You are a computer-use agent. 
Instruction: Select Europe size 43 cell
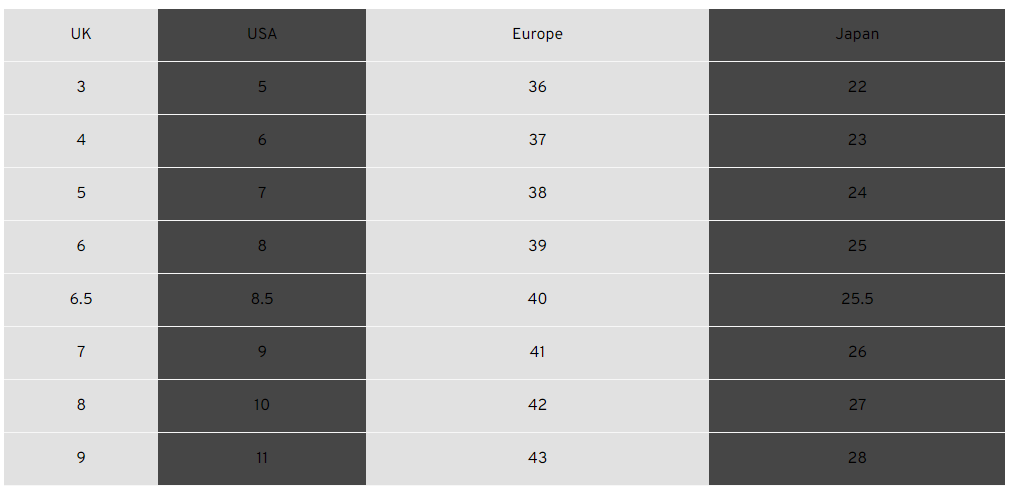537,458
